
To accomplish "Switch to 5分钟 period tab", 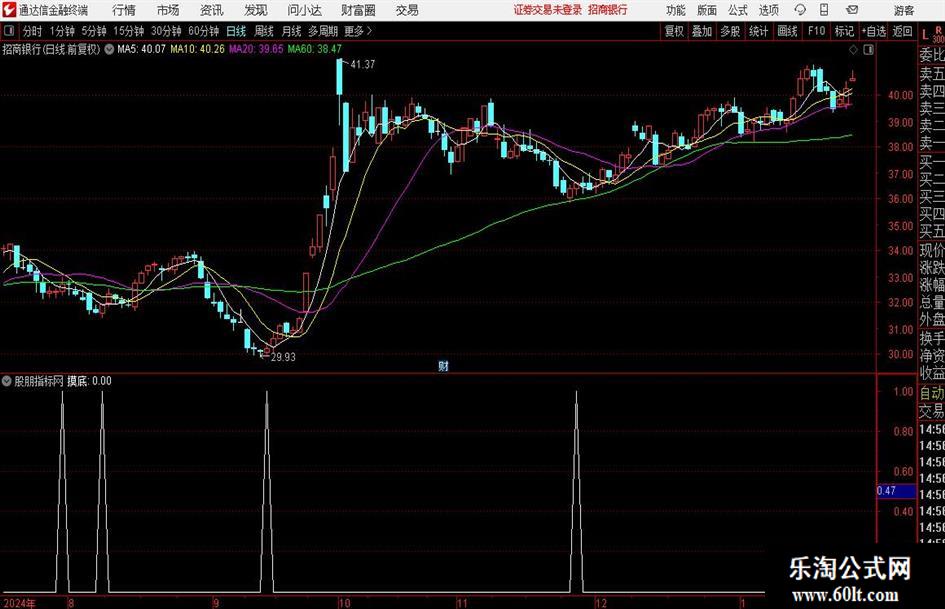I will 94,31.
